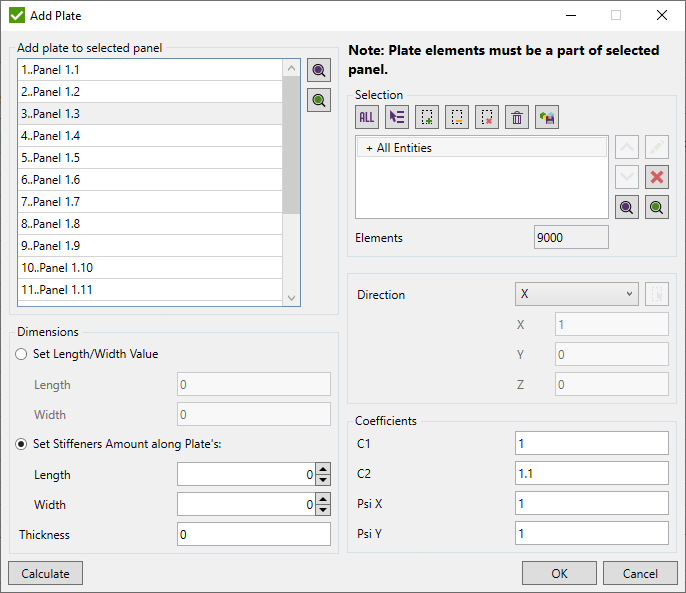
Task: Expand the All Entities tree node
Action: pyautogui.click(x=369, y=148)
